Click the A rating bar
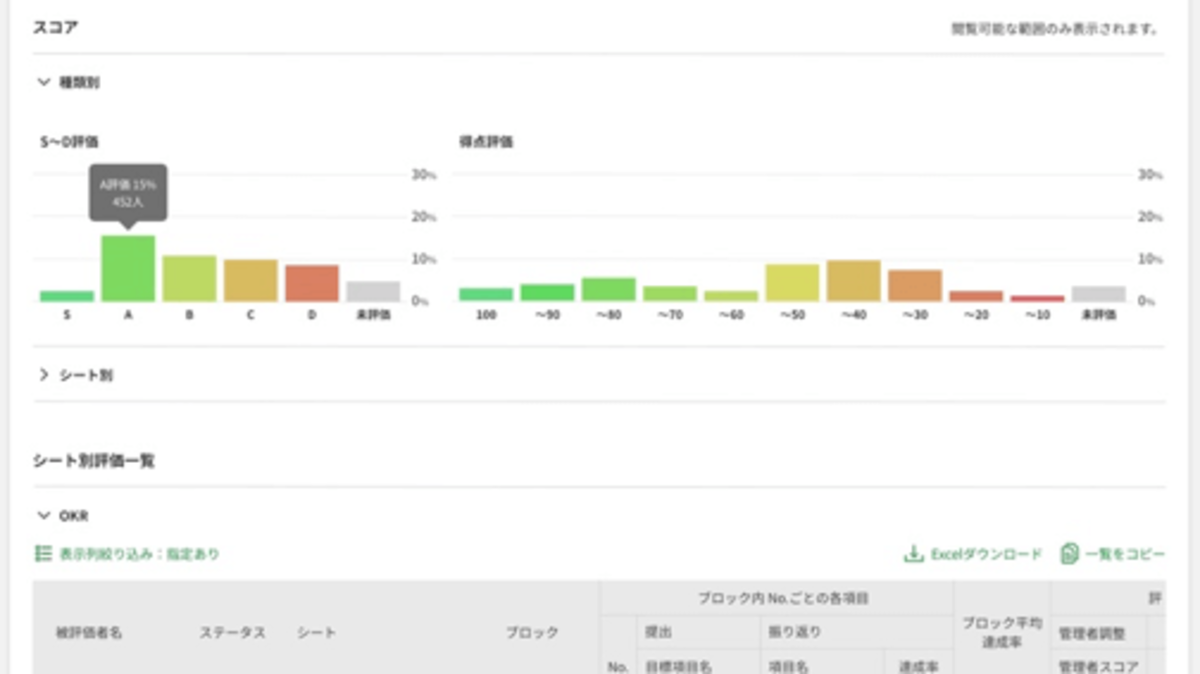 point(128,268)
